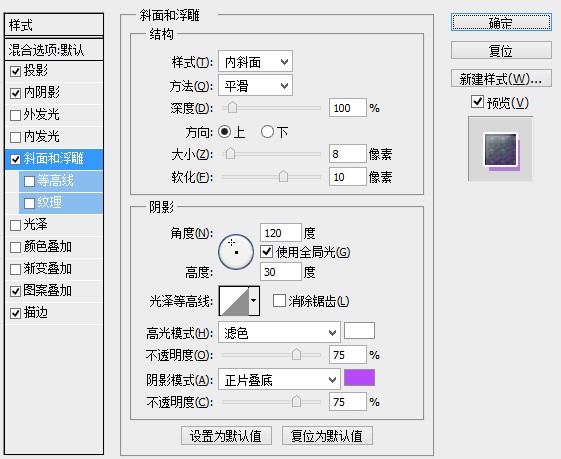Image resolution: width=561 pixels, height=459 pixels.
Task: Select the 下 direction radio button
Action: pyautogui.click(x=267, y=132)
